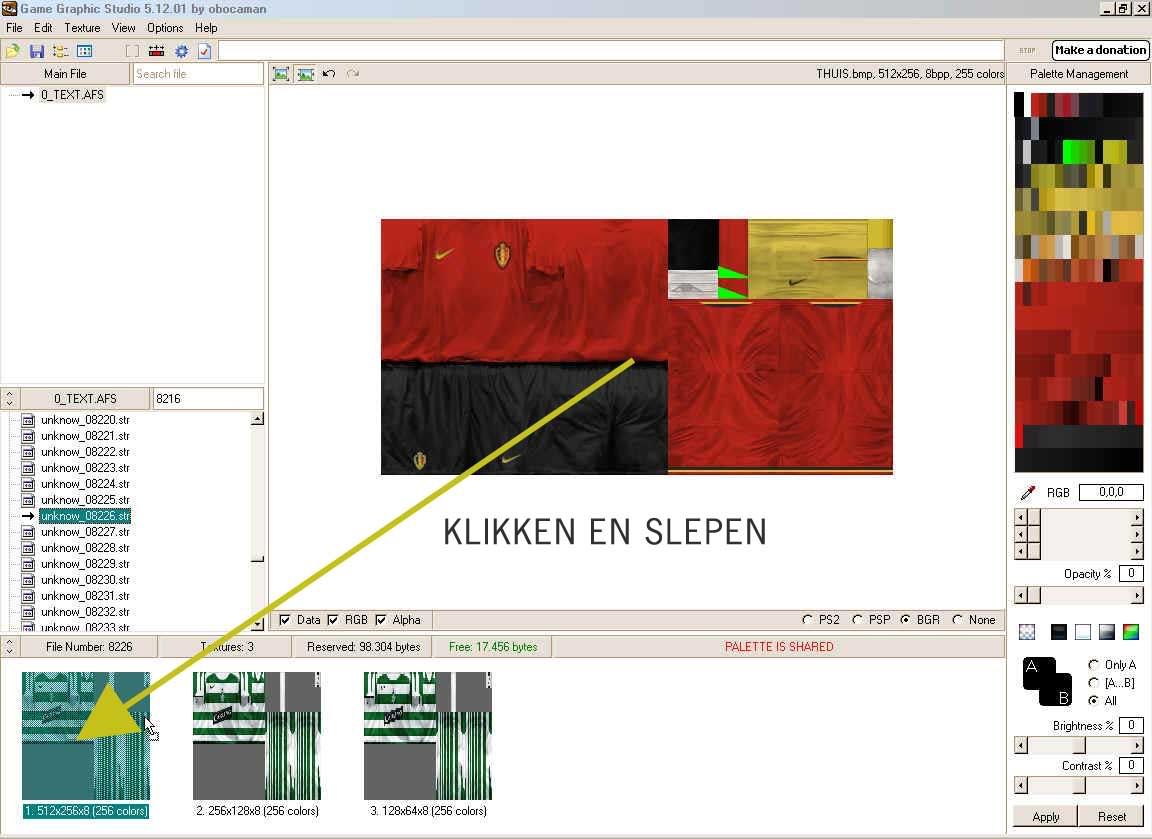Pick a color with the eyedropper icon
The image size is (1152, 839).
1028,492
